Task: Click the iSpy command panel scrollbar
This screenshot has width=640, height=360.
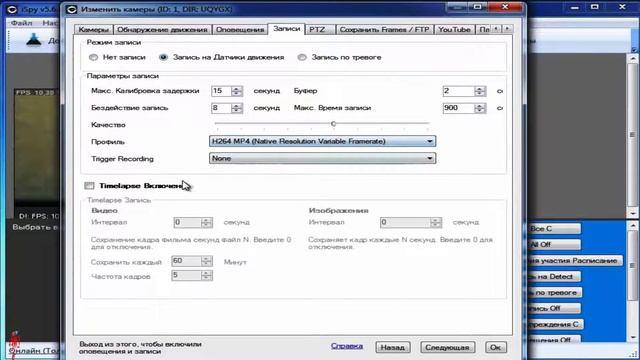Action: (633, 282)
